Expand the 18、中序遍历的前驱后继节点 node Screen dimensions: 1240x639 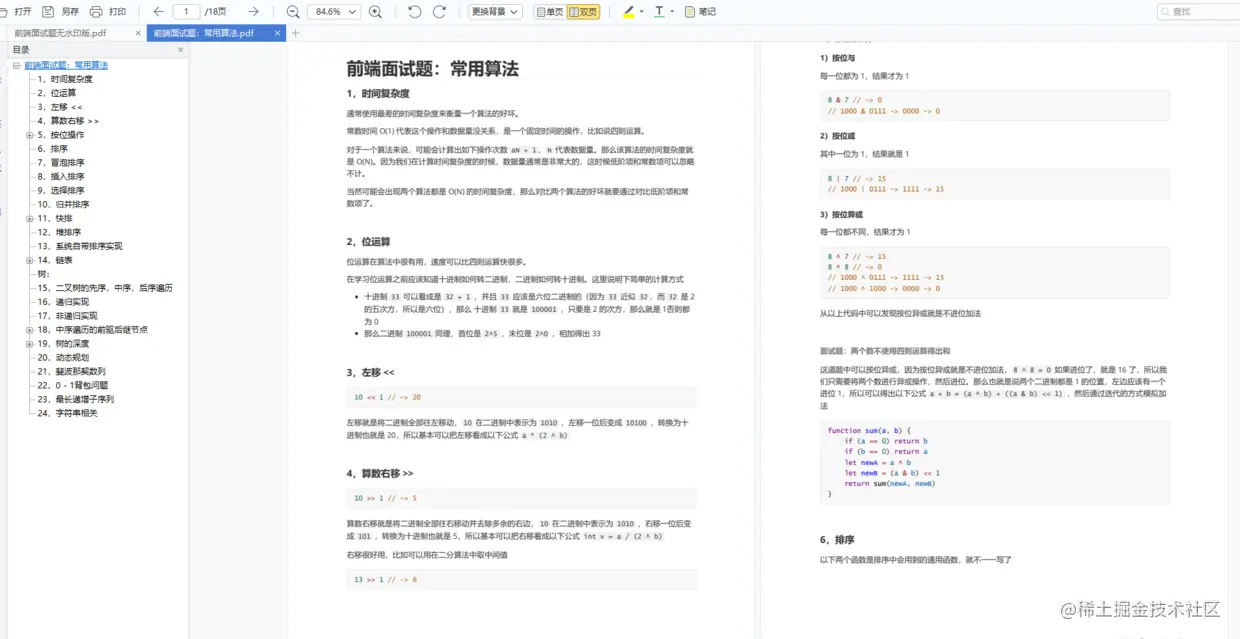29,329
